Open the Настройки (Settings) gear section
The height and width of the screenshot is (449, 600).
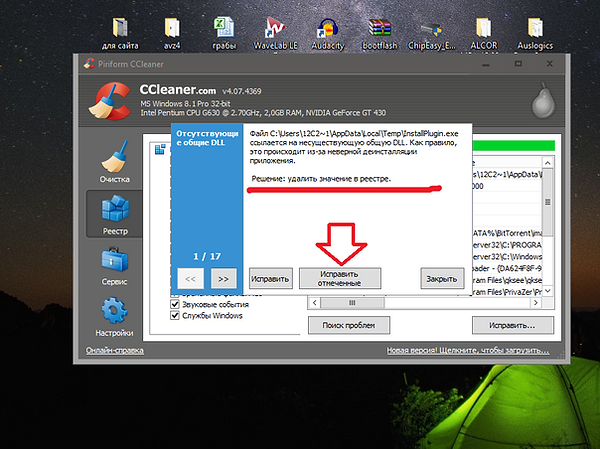pos(114,317)
